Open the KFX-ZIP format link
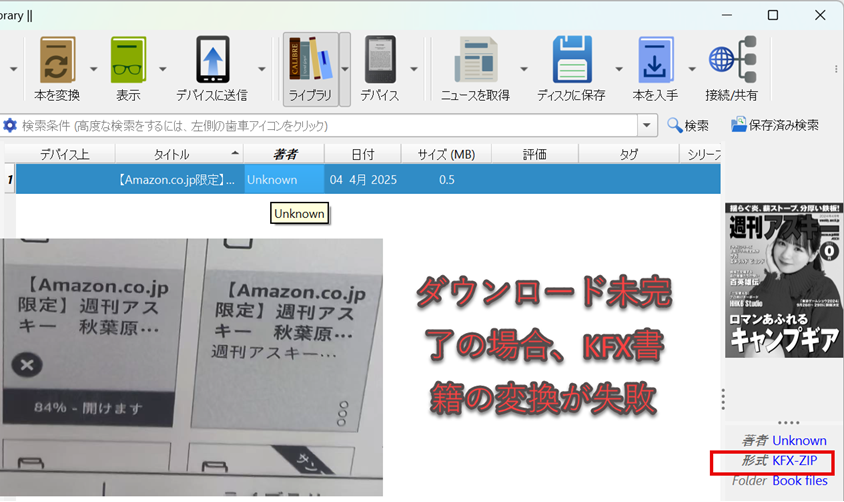This screenshot has width=844, height=502. (x=794, y=461)
